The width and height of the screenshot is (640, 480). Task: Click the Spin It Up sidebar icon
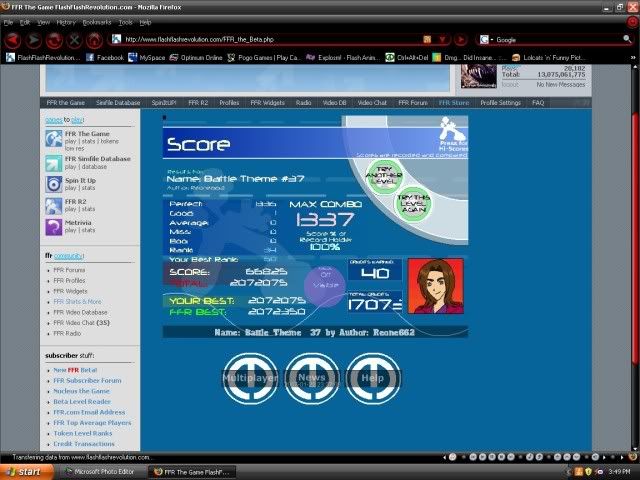(53, 183)
